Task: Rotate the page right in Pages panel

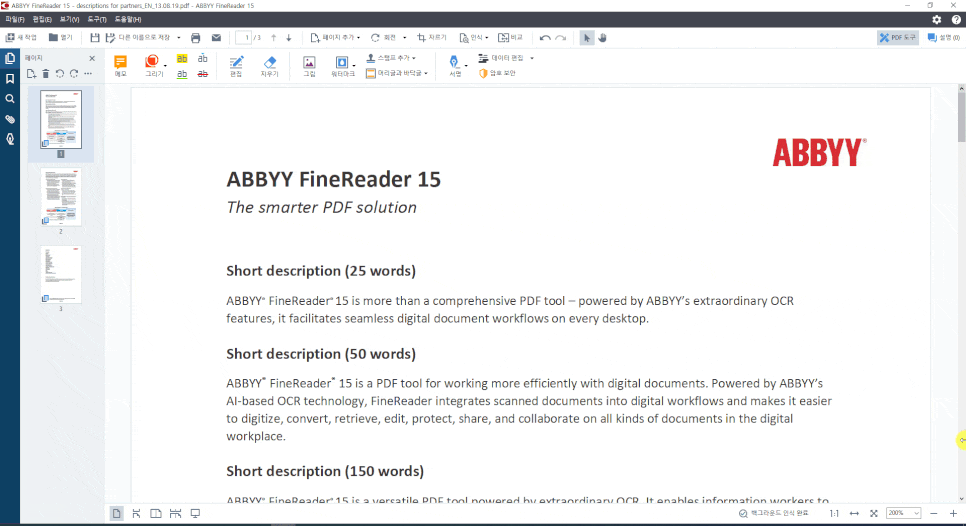Action: tap(74, 74)
